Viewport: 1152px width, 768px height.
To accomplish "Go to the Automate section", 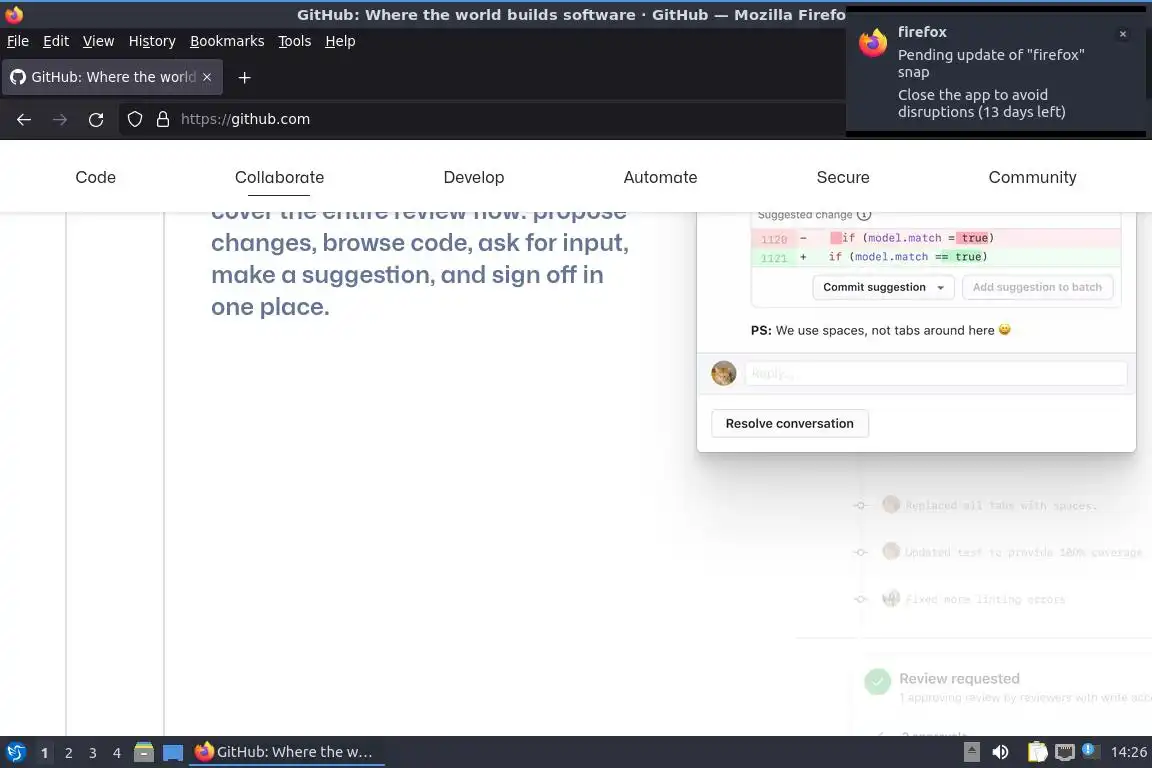I will tap(660, 177).
